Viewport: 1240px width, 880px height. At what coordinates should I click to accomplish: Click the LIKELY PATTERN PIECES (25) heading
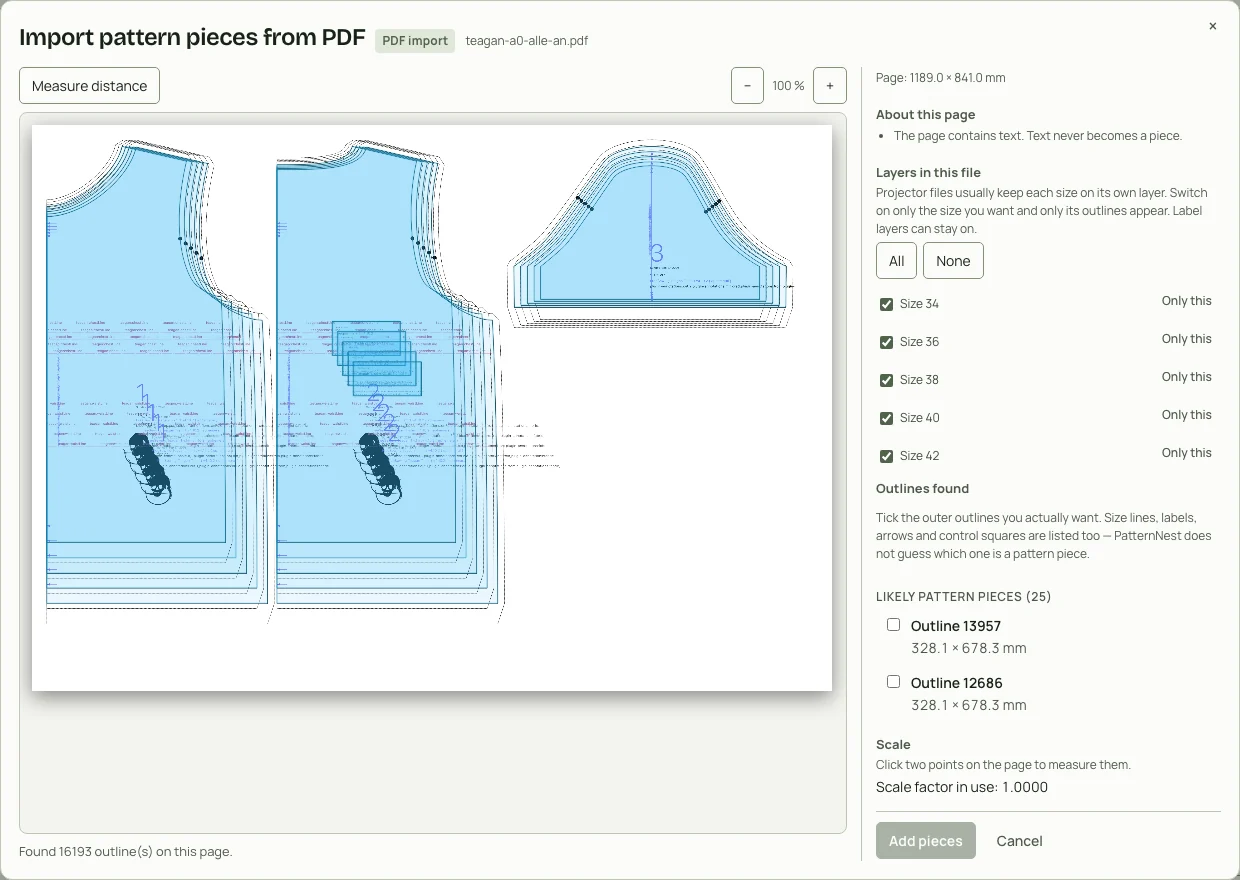click(x=963, y=597)
